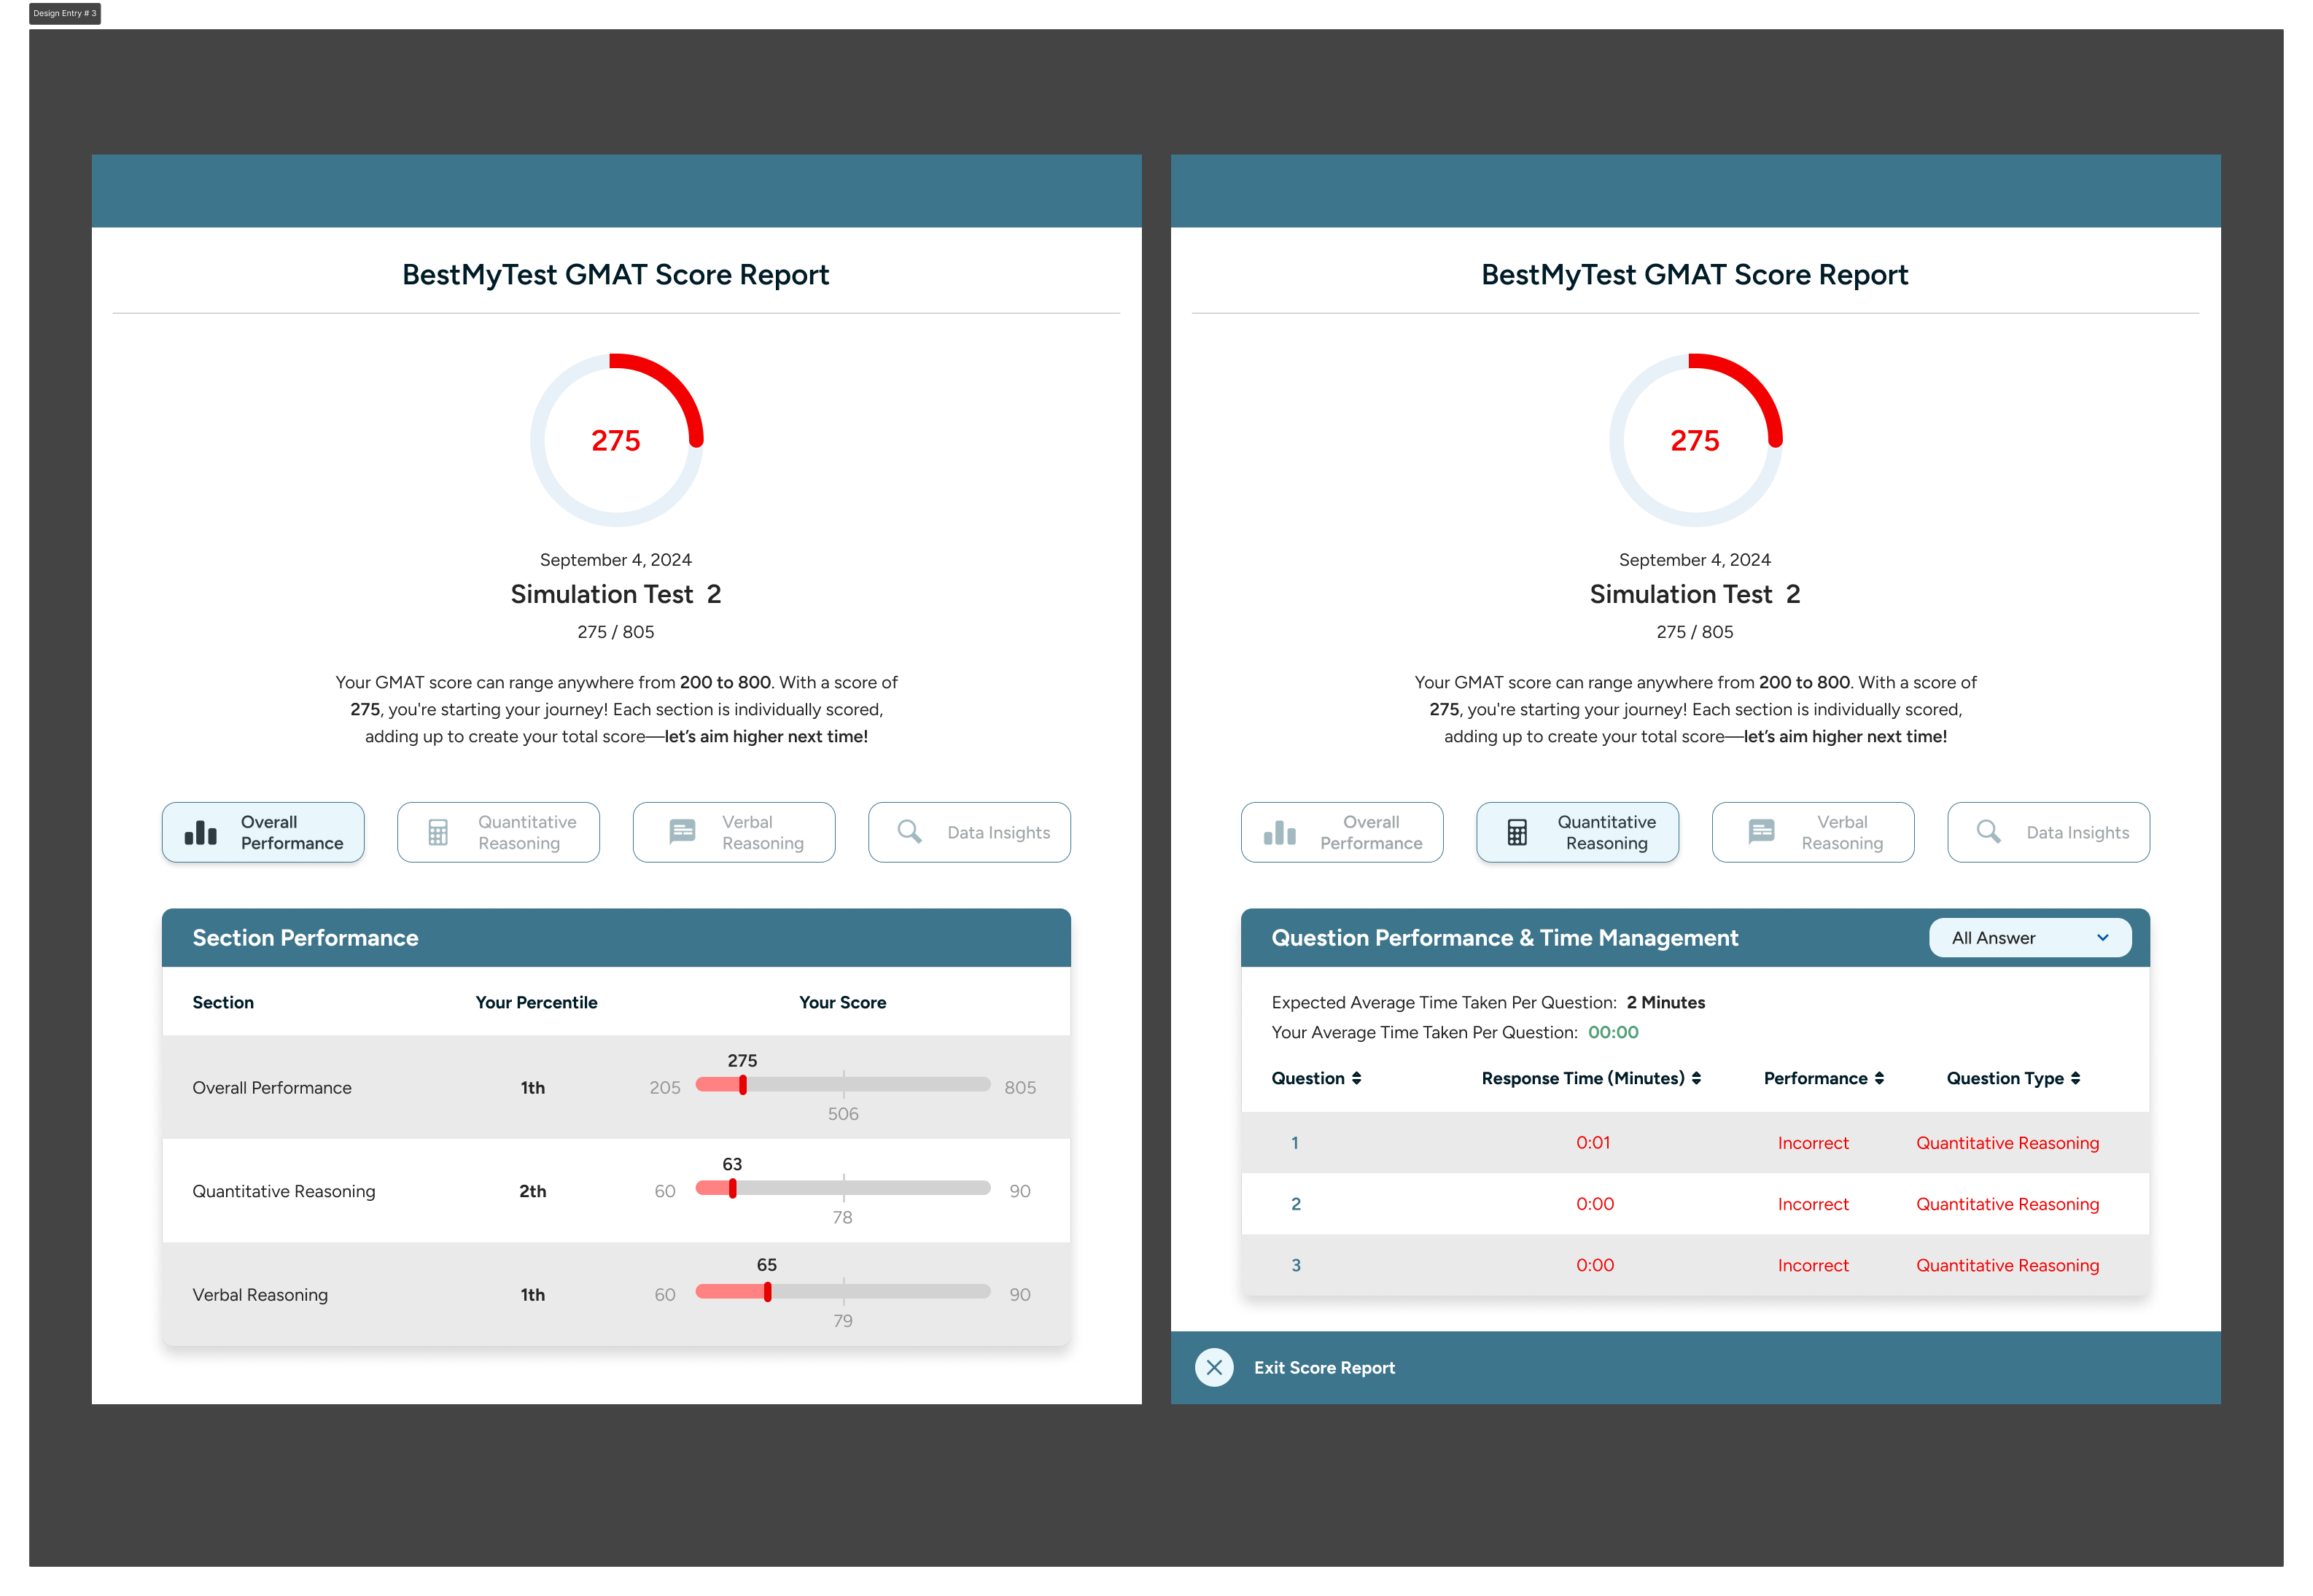2313x1596 pixels.
Task: Open question 2 link in the table
Action: click(x=1296, y=1204)
